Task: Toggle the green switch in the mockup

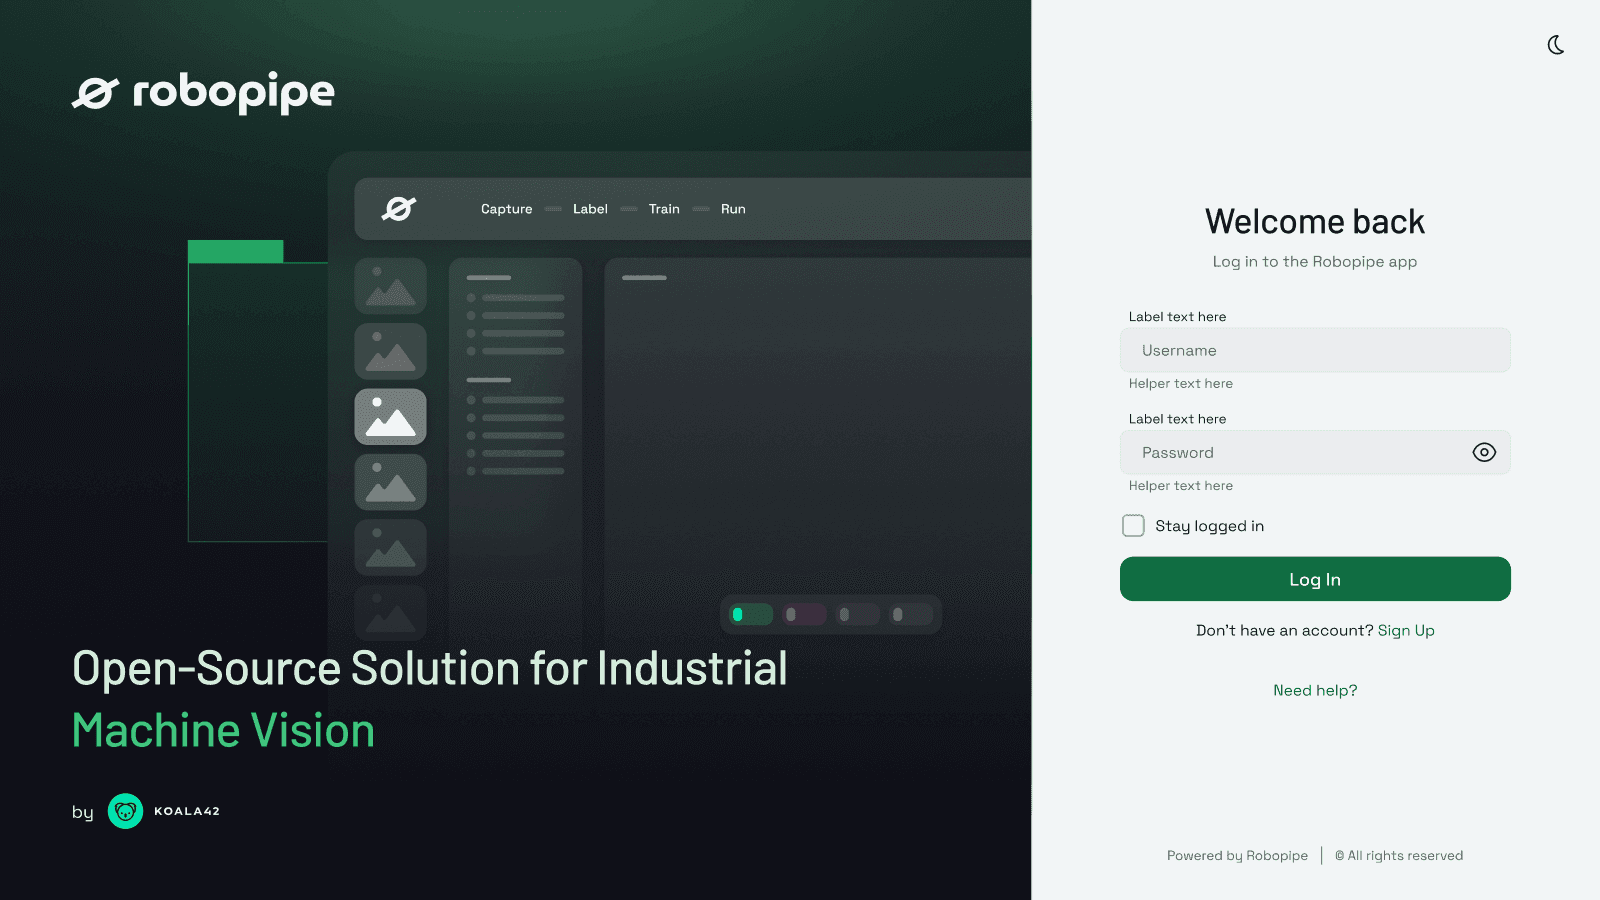Action: [750, 614]
